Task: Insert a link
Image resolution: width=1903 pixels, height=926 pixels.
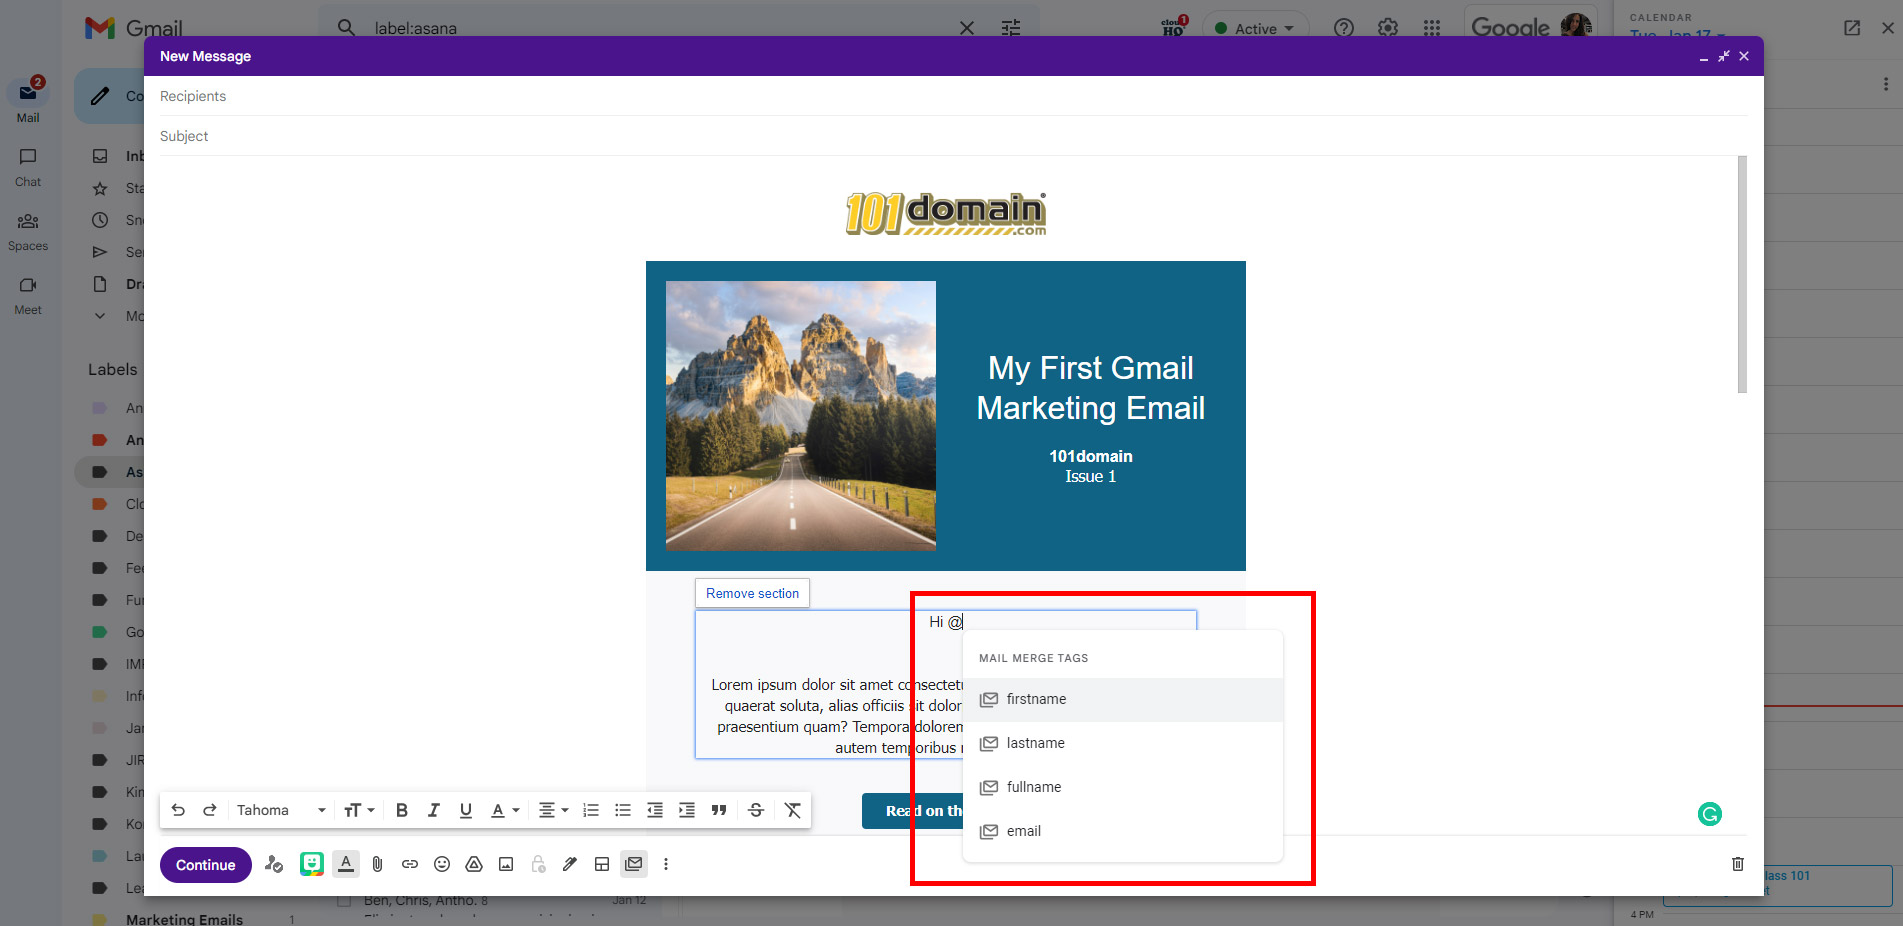Action: tap(410, 864)
